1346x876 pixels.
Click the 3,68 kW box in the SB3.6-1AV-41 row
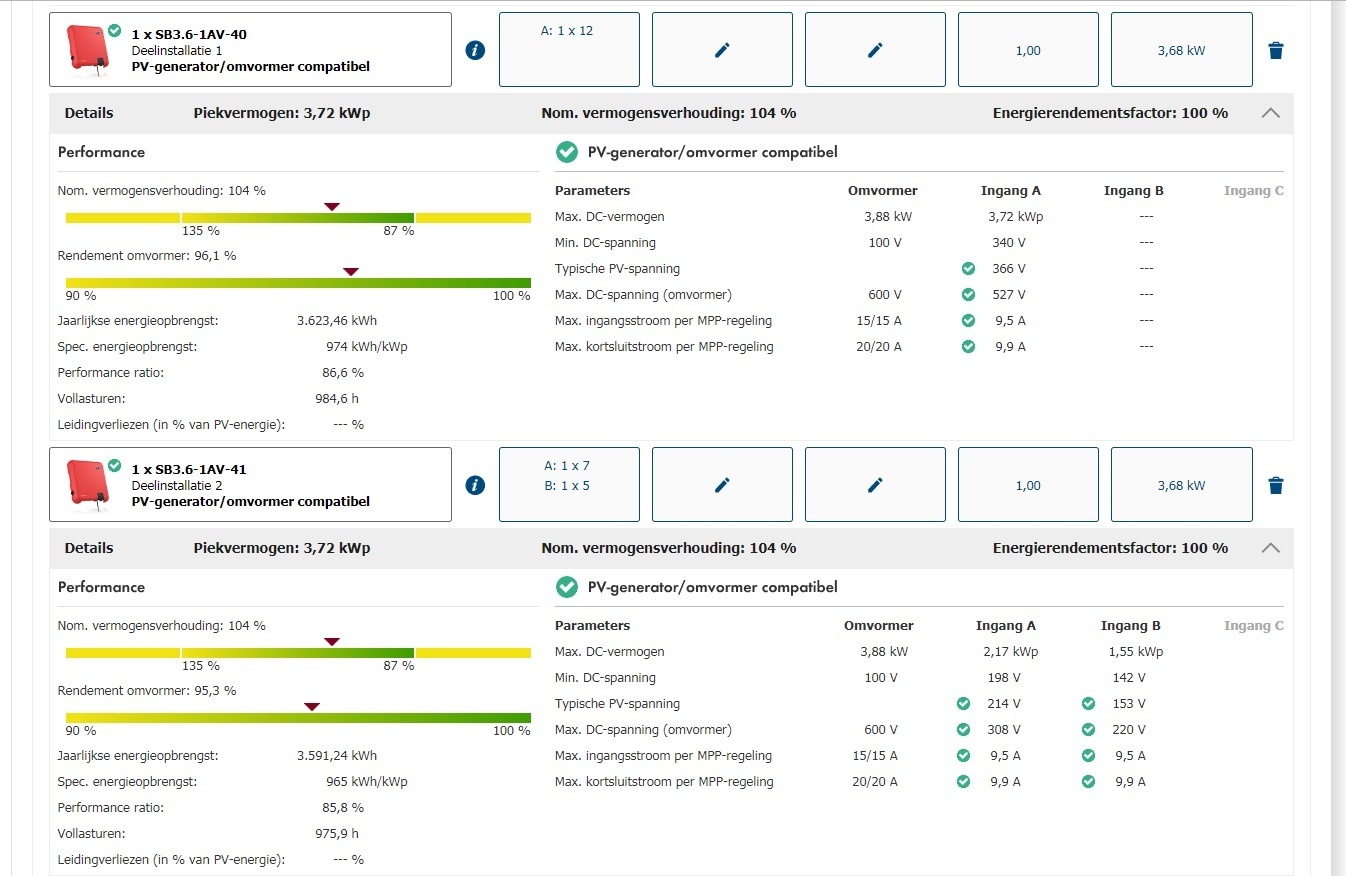point(1181,485)
